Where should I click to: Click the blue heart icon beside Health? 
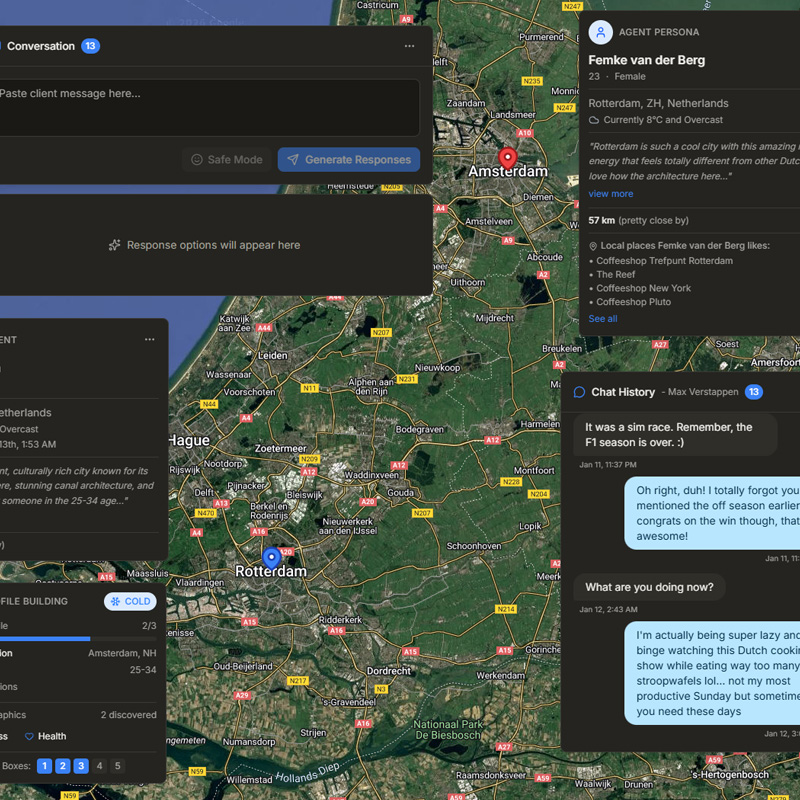(x=29, y=736)
